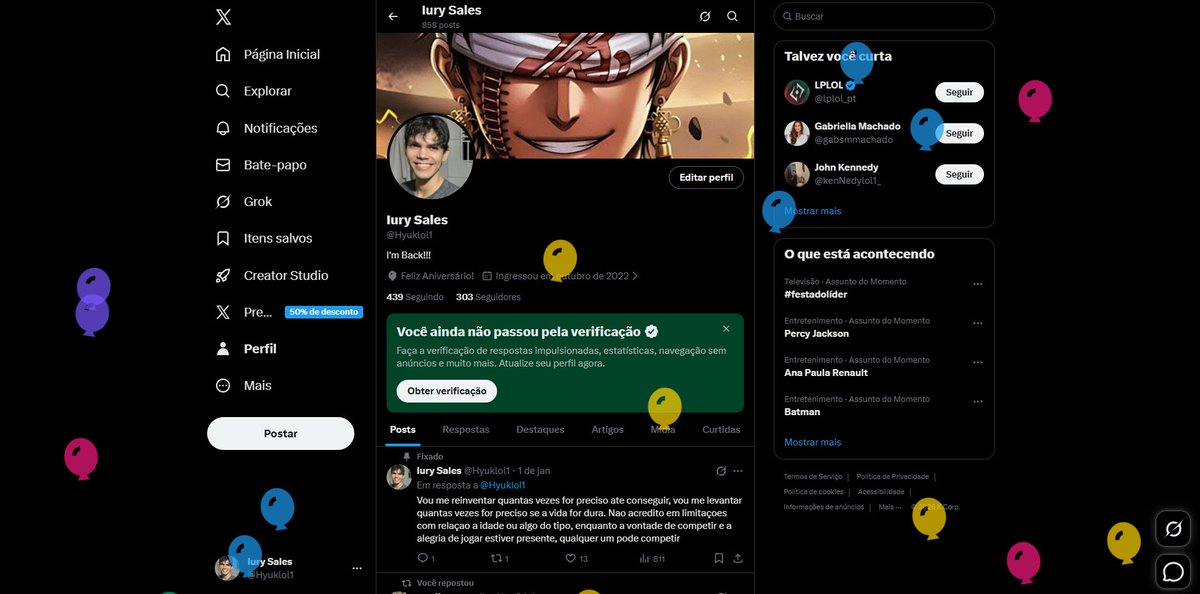Open Termos de Serviço link
Screen dimensions: 1200x594
click(812, 477)
